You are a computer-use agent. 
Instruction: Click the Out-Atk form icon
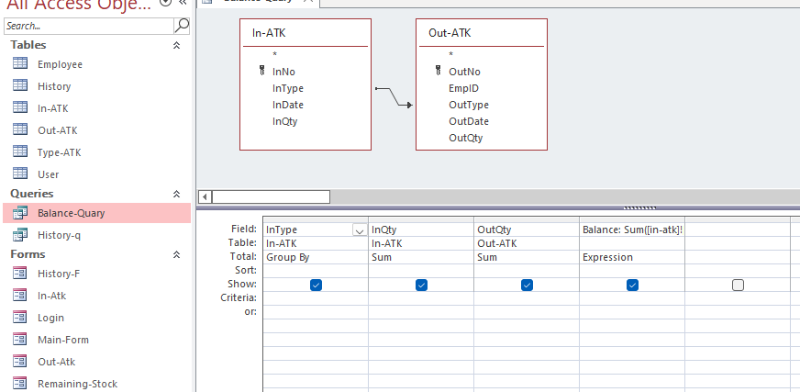click(20, 361)
